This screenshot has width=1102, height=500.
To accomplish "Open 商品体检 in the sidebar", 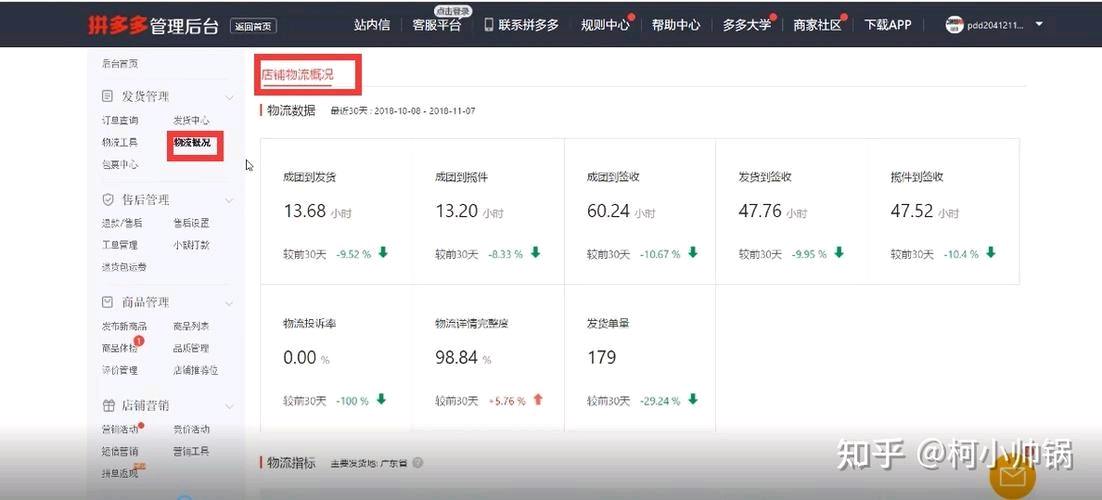I will (x=119, y=348).
